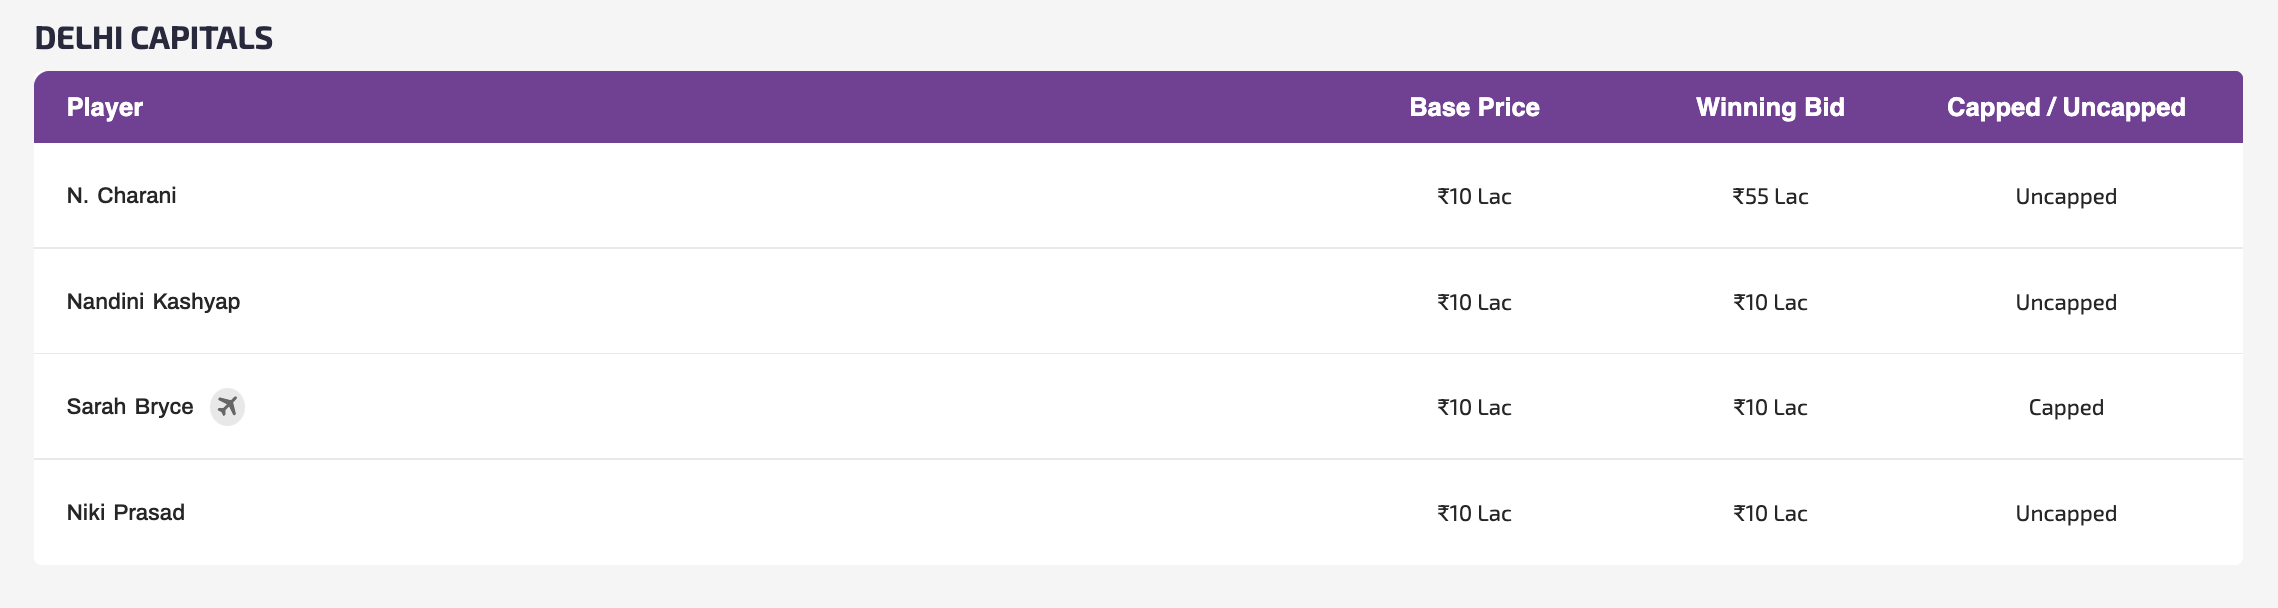Select player name N. Charani
2278x608 pixels.
122,196
